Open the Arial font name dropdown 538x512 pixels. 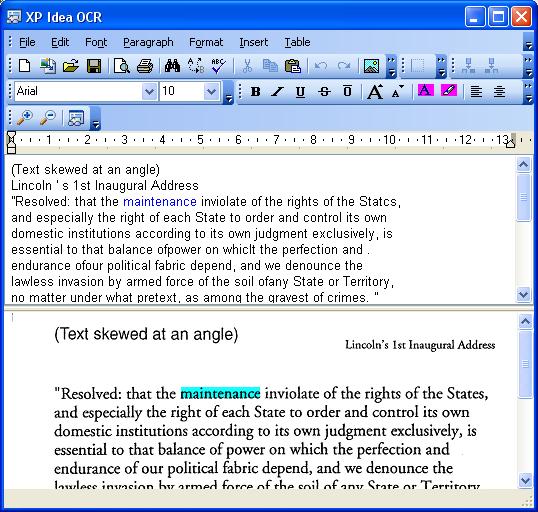point(150,91)
